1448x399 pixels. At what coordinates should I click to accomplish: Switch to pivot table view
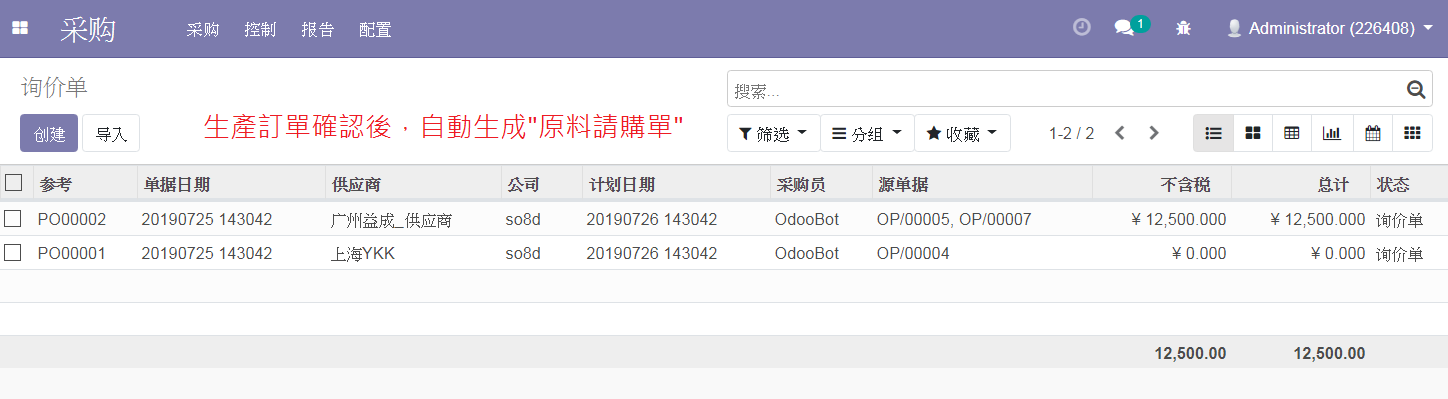coord(1292,133)
